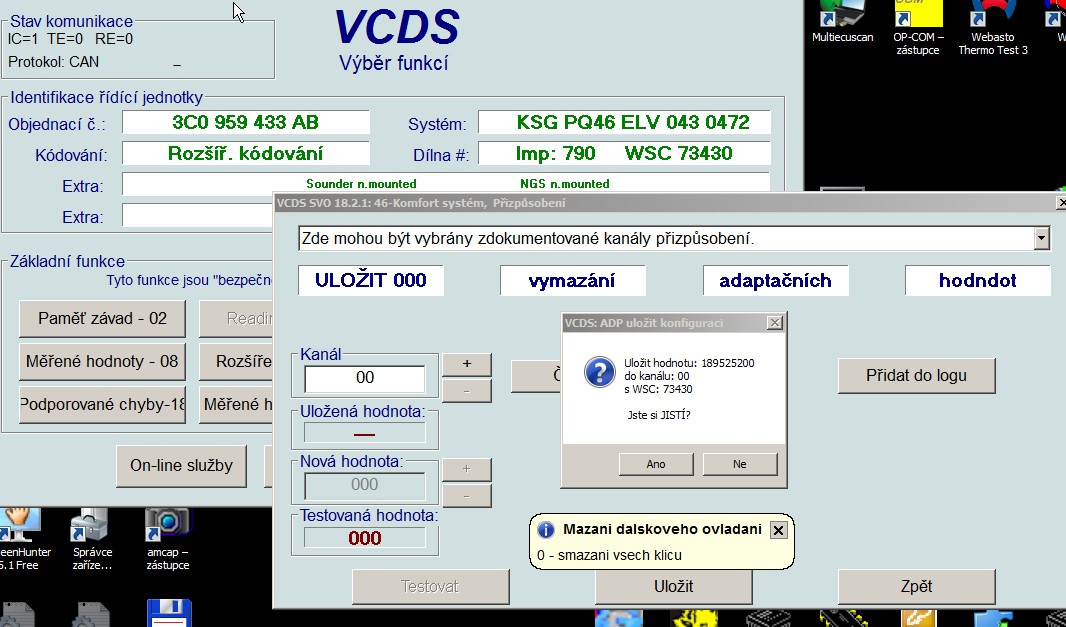Click the Nová hodnota field showing 000
1066x627 pixels.
click(x=364, y=485)
